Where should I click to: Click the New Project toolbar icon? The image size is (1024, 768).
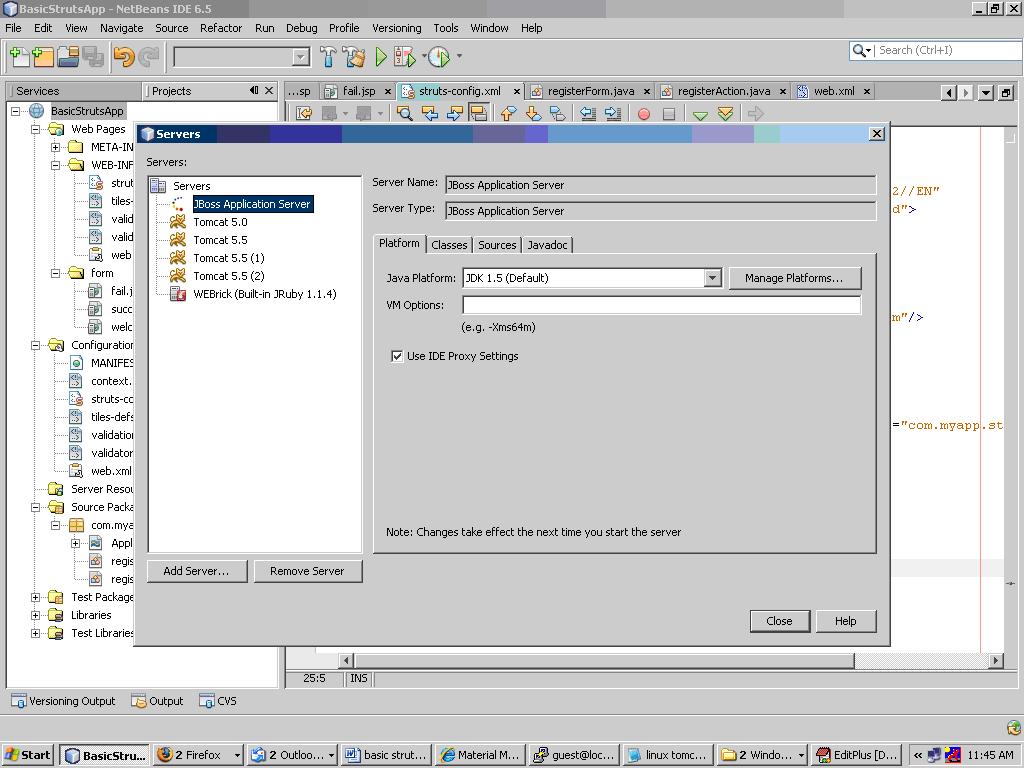(x=42, y=57)
